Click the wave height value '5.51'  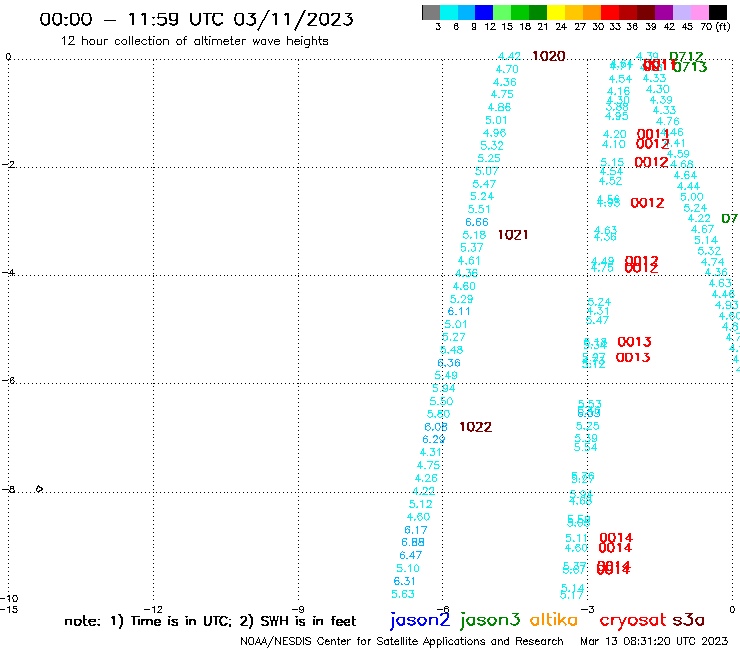[x=479, y=209]
